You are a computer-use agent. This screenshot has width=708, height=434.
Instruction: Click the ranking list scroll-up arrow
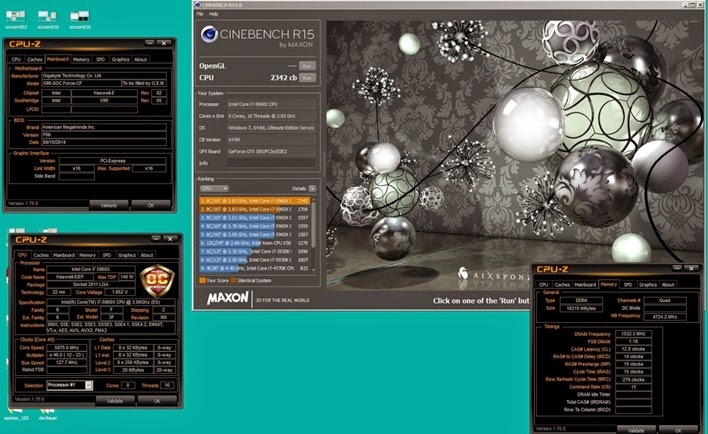pos(313,199)
